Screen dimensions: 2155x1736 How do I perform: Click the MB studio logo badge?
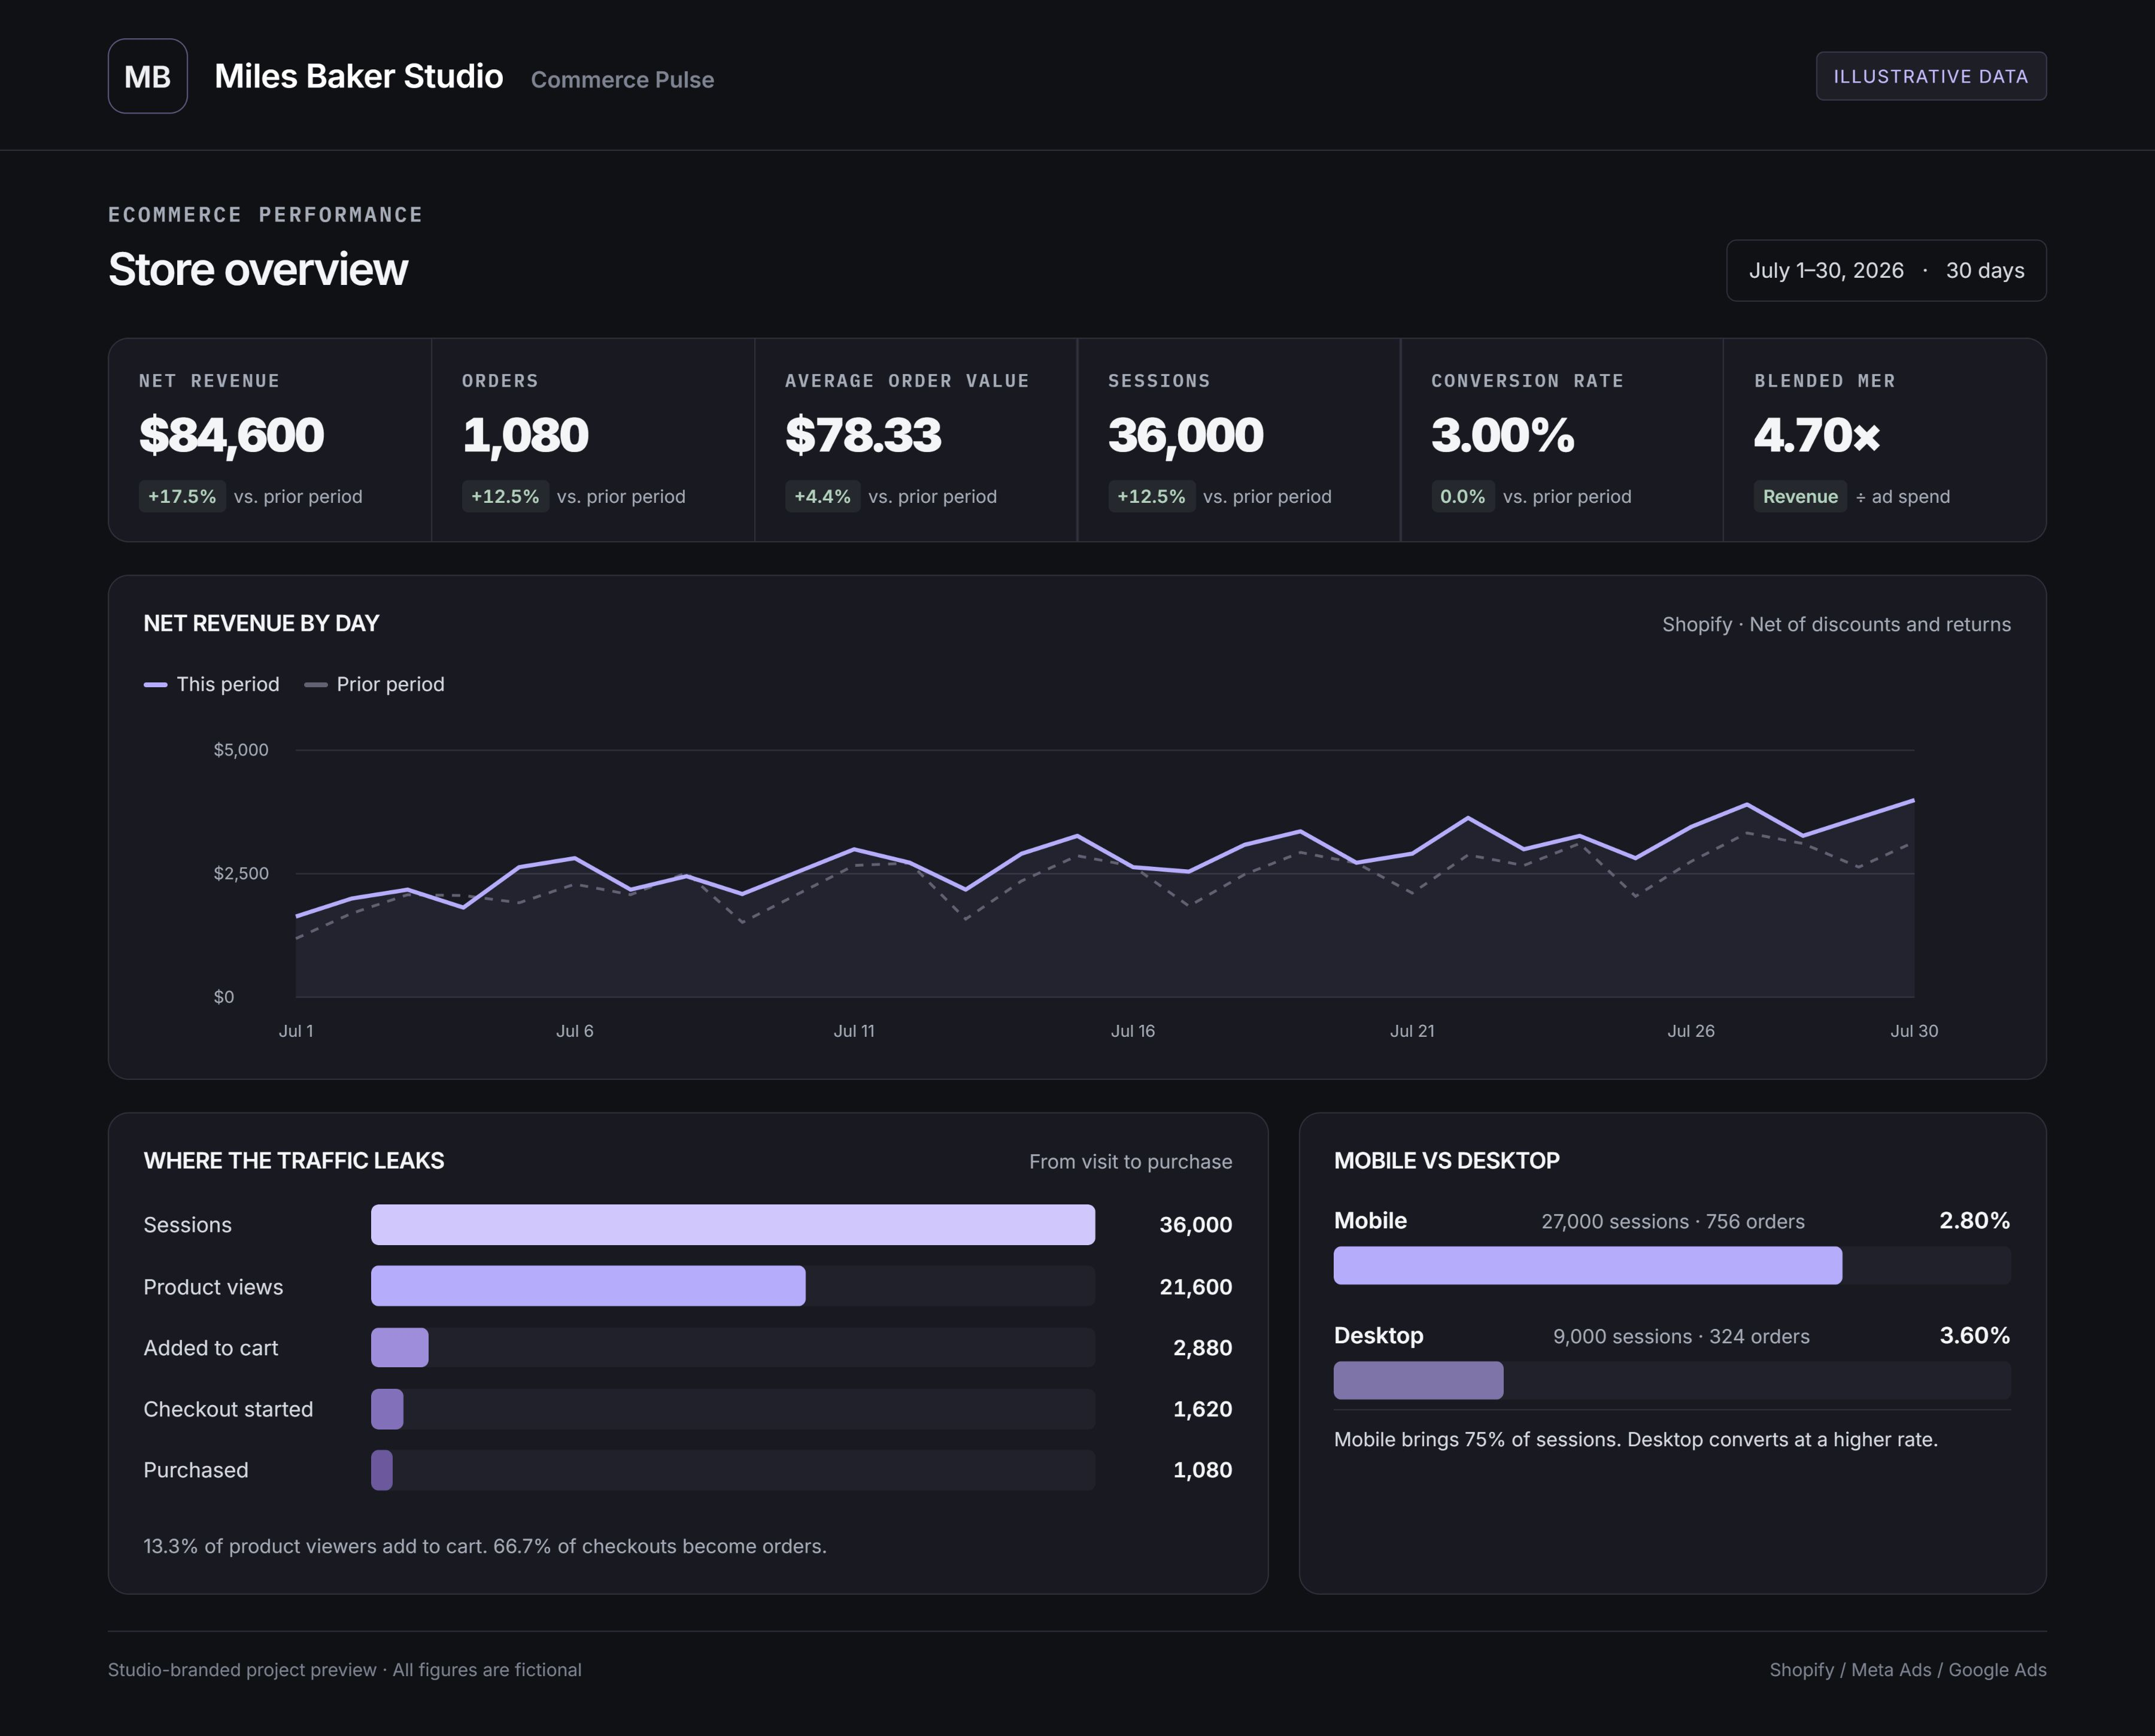148,76
